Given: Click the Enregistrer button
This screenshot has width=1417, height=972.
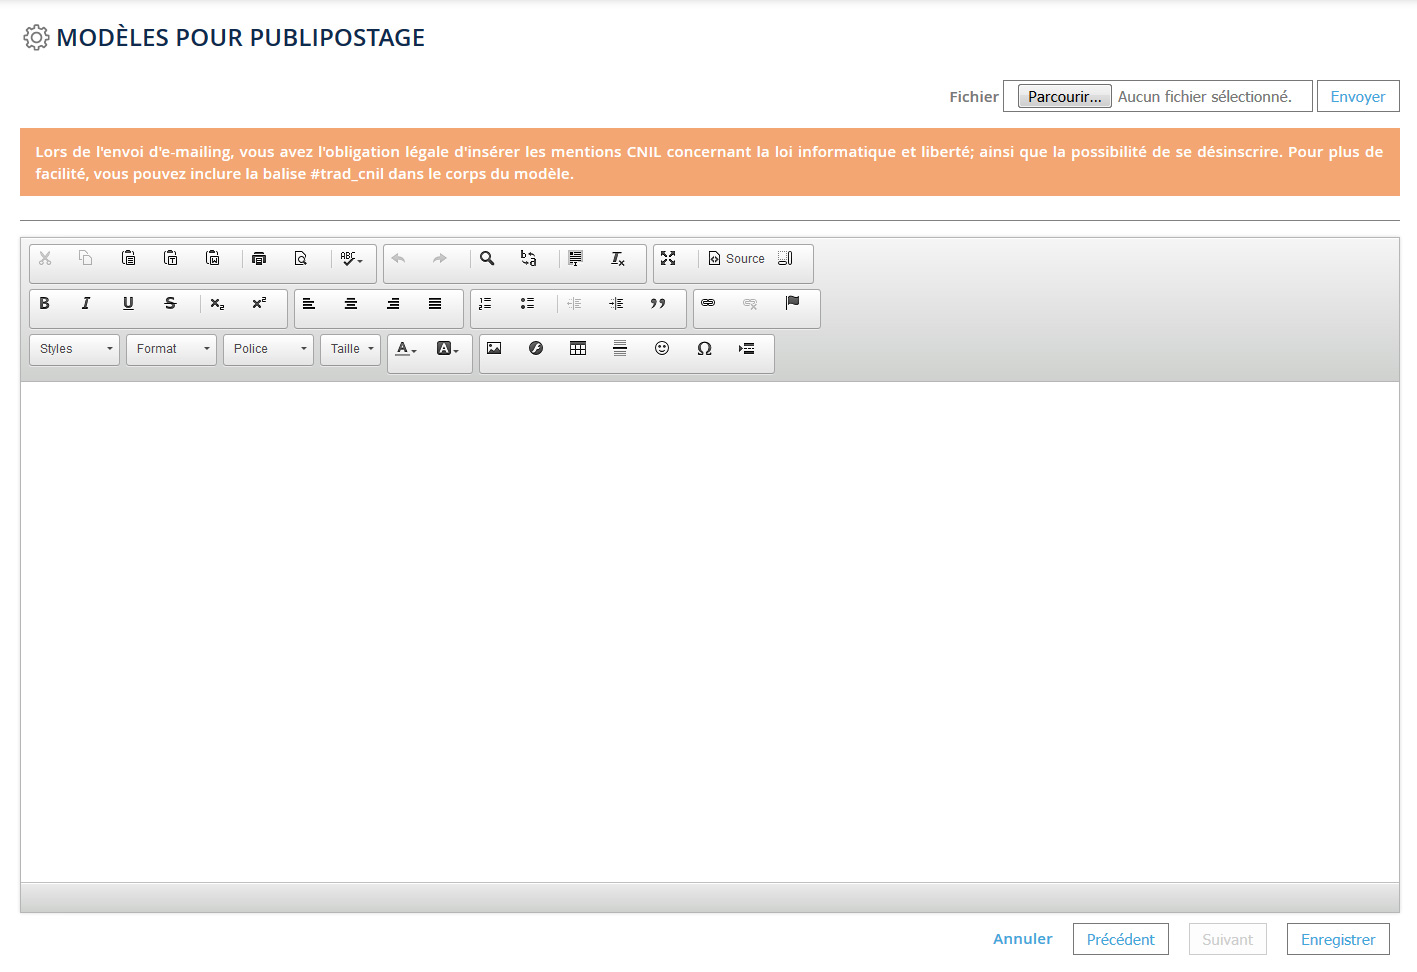Looking at the screenshot, I should click(x=1338, y=940).
